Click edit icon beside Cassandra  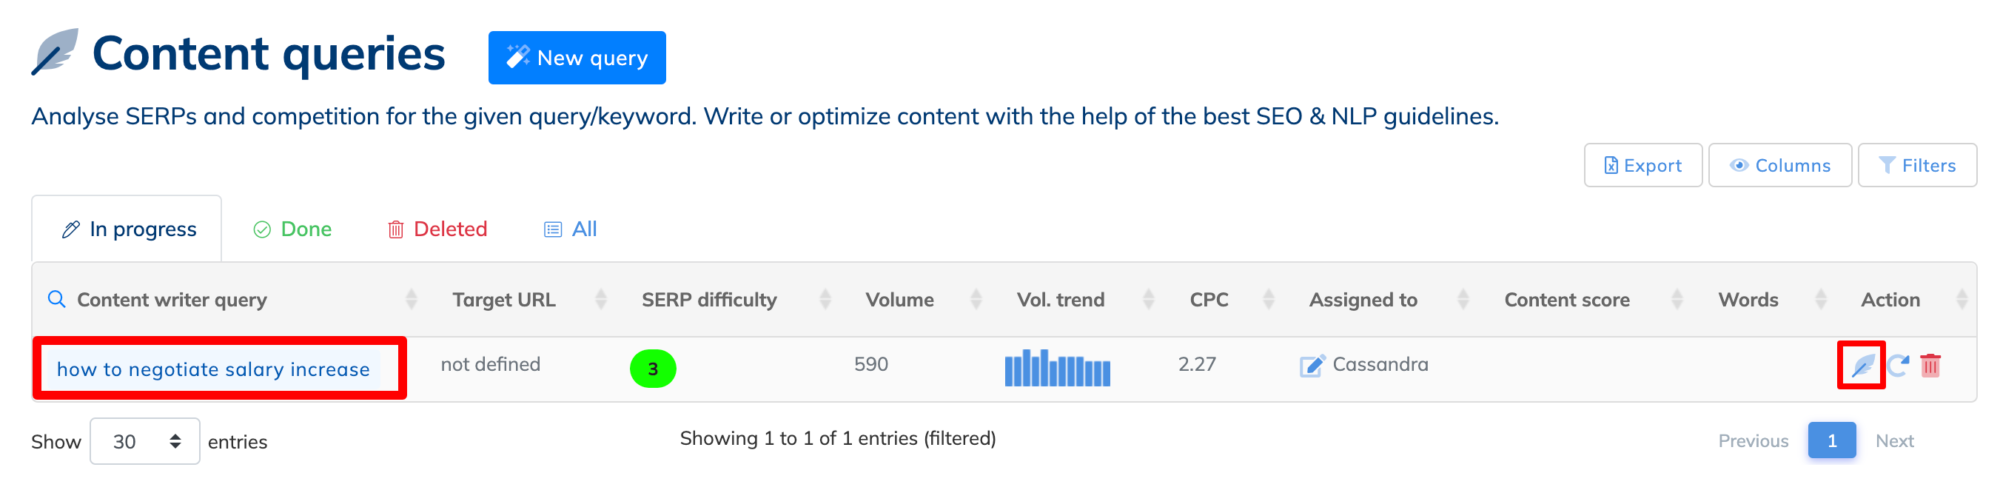pyautogui.click(x=1312, y=366)
